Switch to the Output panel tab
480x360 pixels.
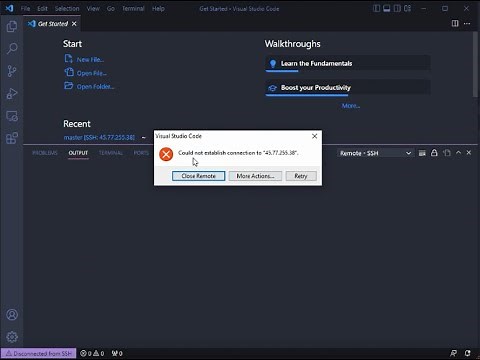tap(78, 153)
